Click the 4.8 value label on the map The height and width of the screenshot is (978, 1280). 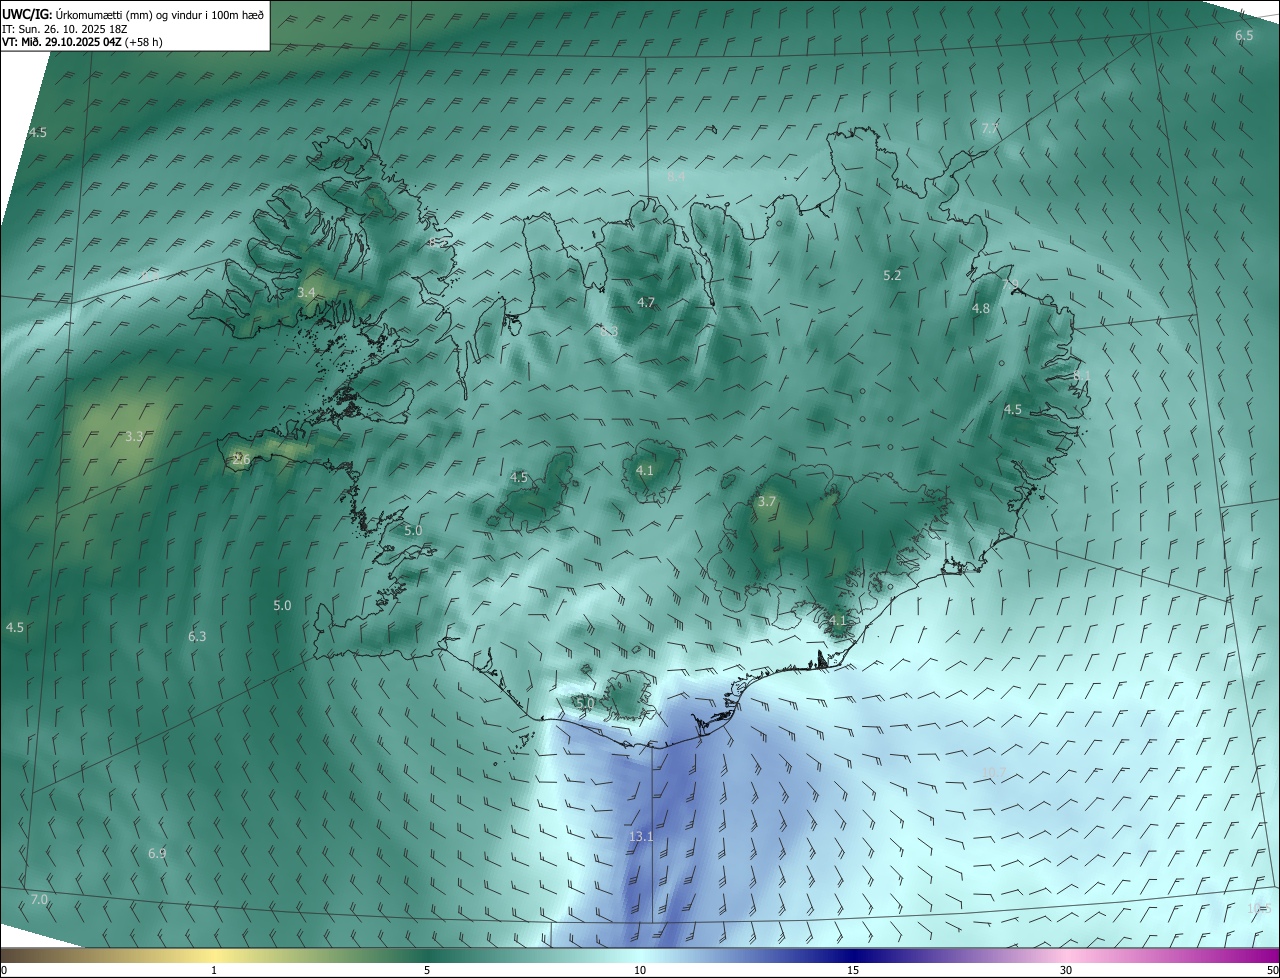[981, 309]
